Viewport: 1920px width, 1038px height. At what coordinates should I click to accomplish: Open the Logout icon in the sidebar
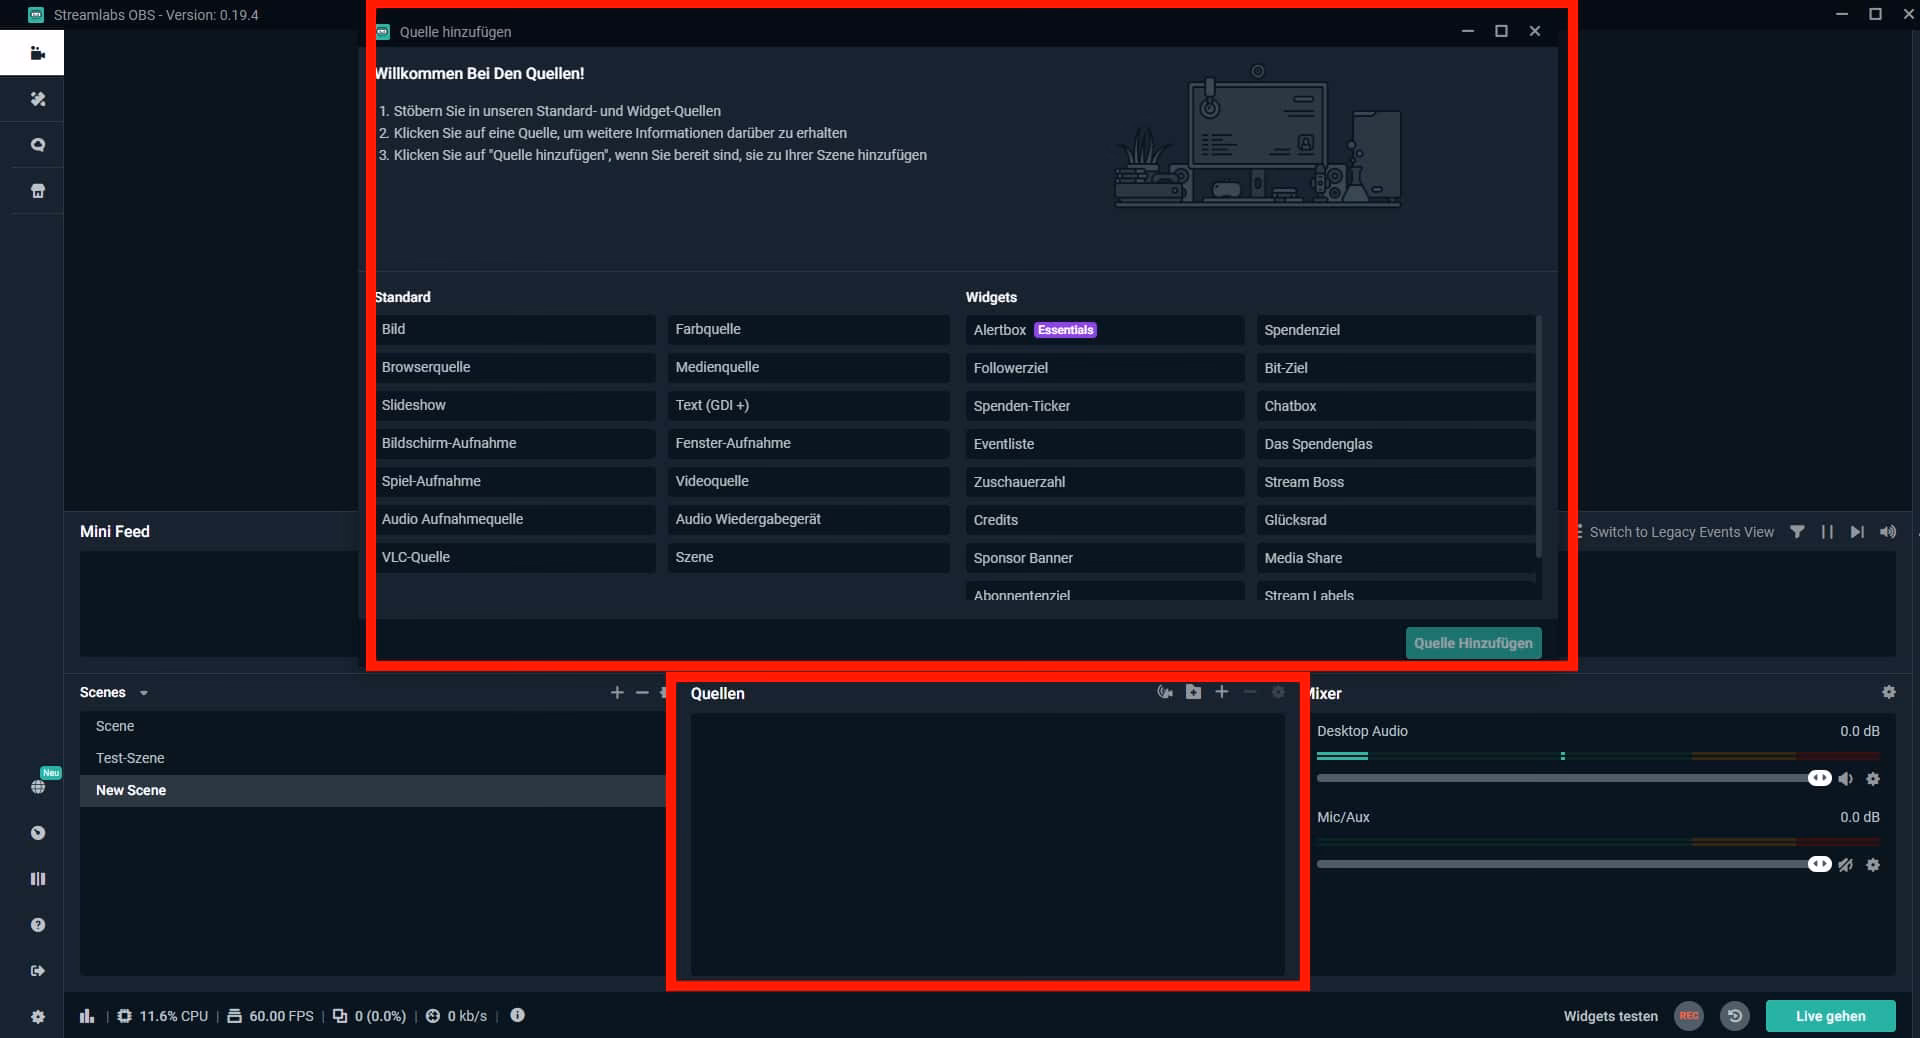click(37, 970)
